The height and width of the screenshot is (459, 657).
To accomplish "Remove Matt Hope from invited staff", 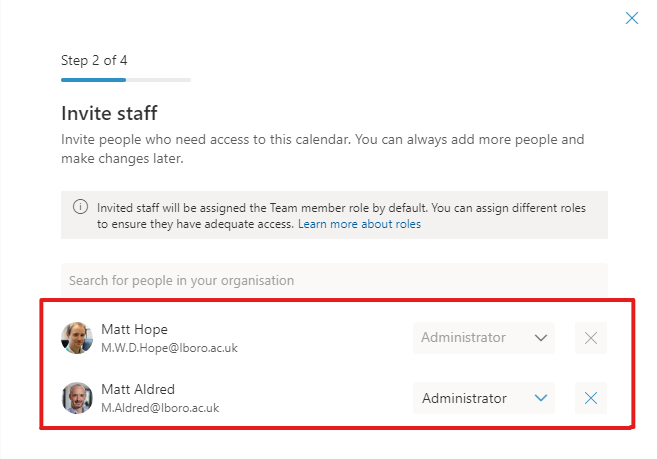I will 591,338.
